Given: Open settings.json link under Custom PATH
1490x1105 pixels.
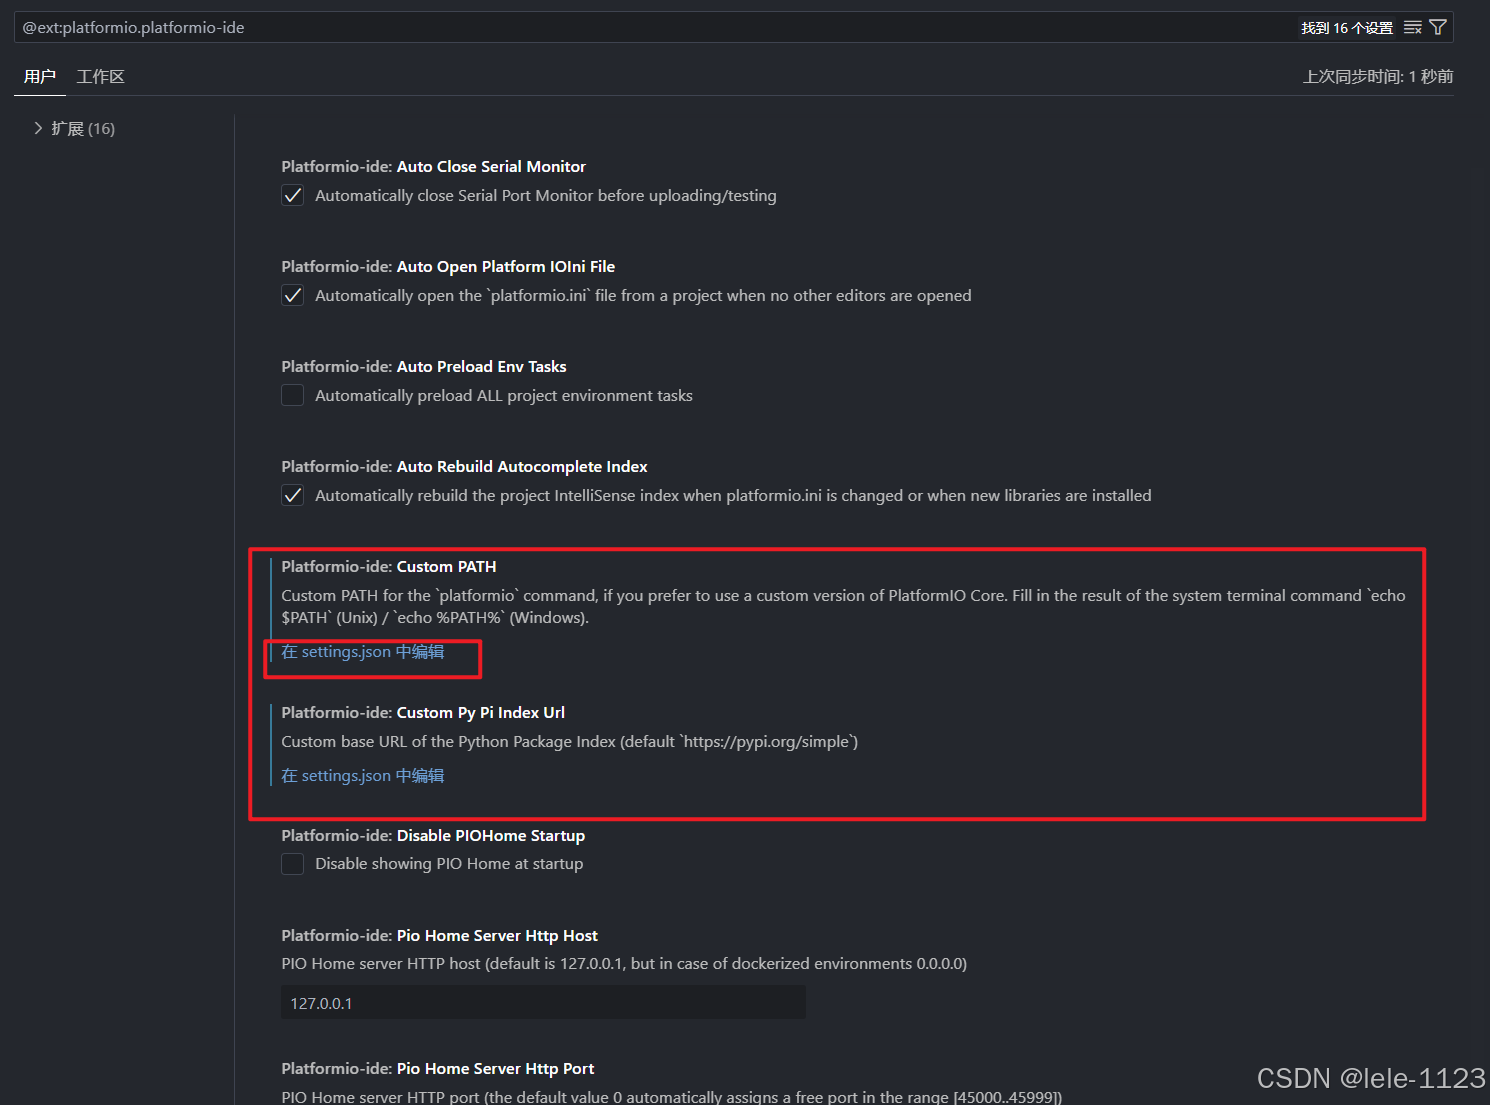Looking at the screenshot, I should pos(363,652).
